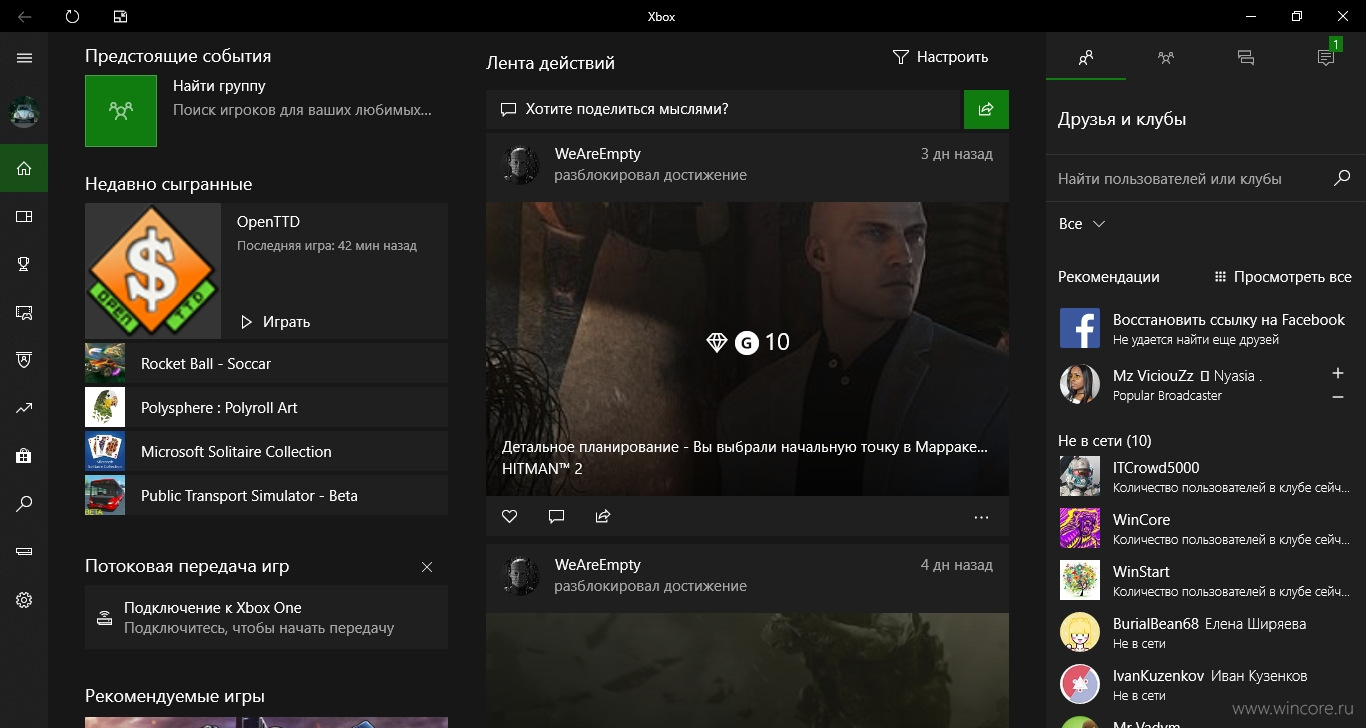The image size is (1366, 728).
Task: Click the green share post button
Action: click(x=986, y=109)
